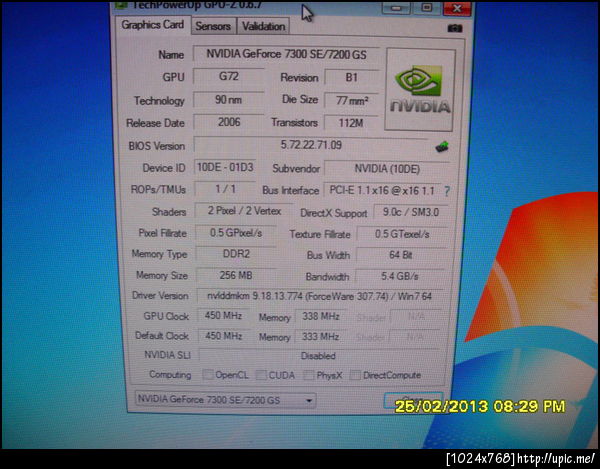Click the Subvendor value NVIDIA (10DE)
Viewport: 600px width, 469px height.
[387, 169]
